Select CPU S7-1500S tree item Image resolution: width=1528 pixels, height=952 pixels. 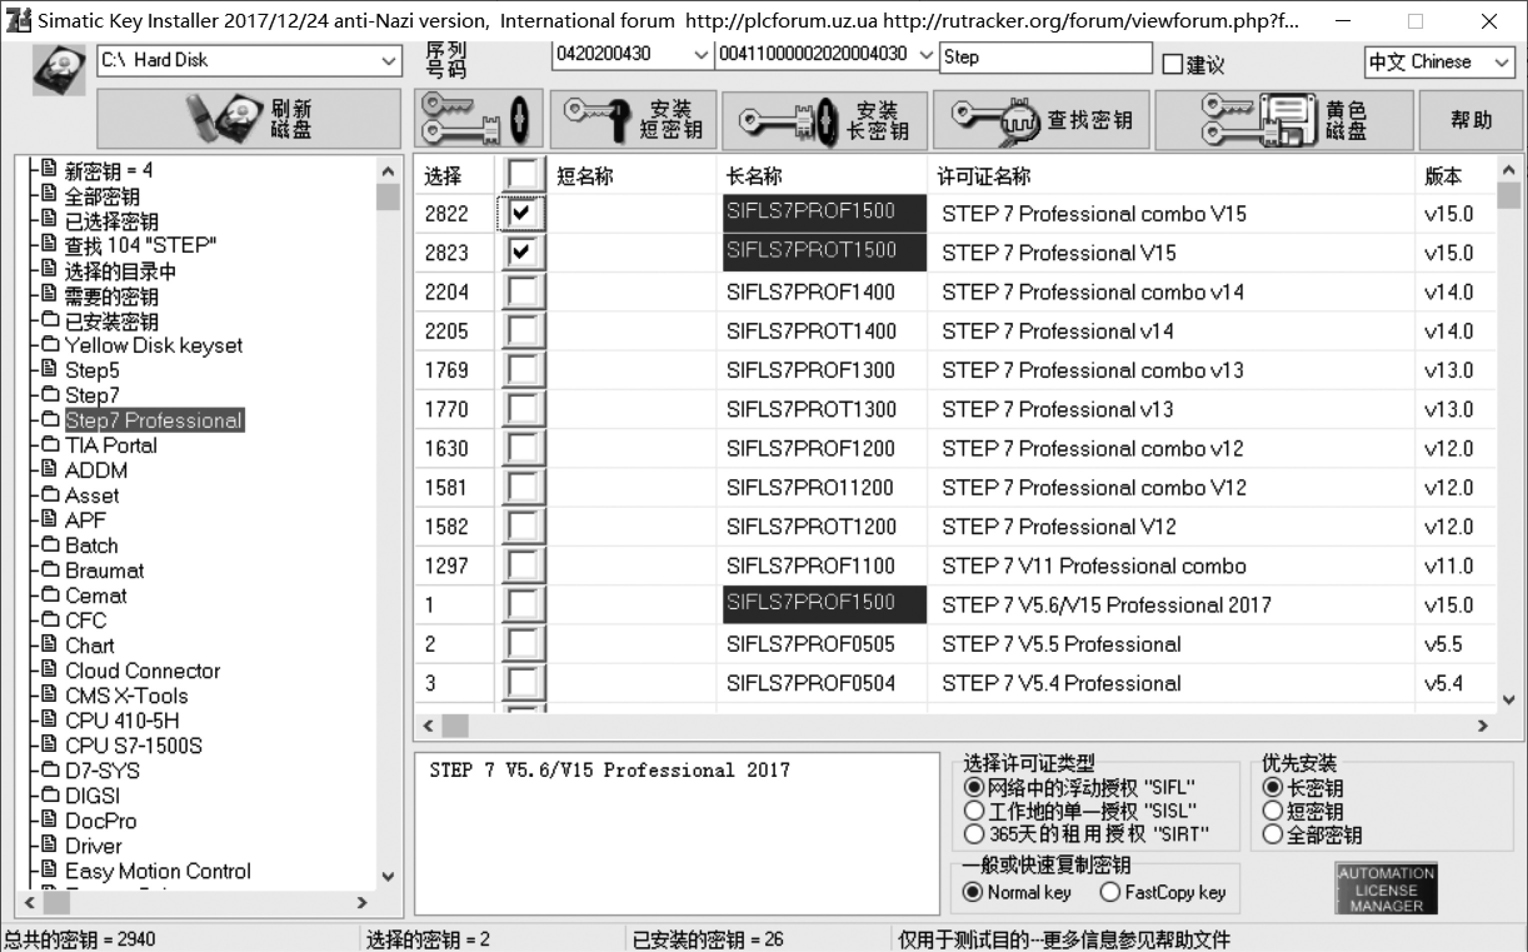pyautogui.click(x=133, y=746)
